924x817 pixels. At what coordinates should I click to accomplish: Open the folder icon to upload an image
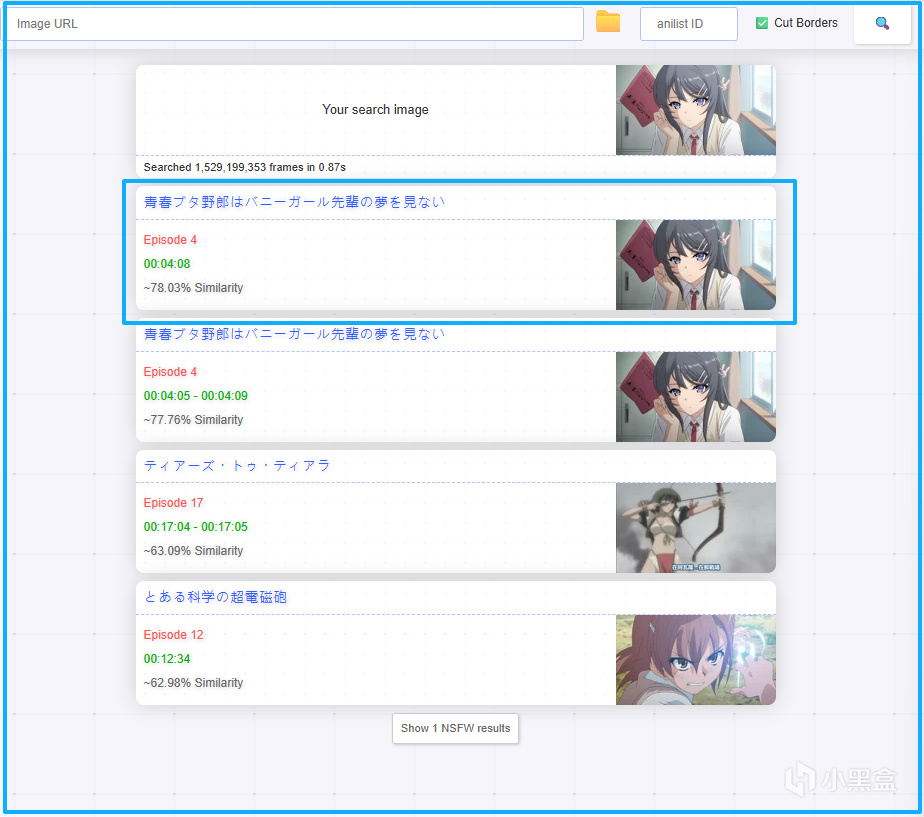point(608,22)
